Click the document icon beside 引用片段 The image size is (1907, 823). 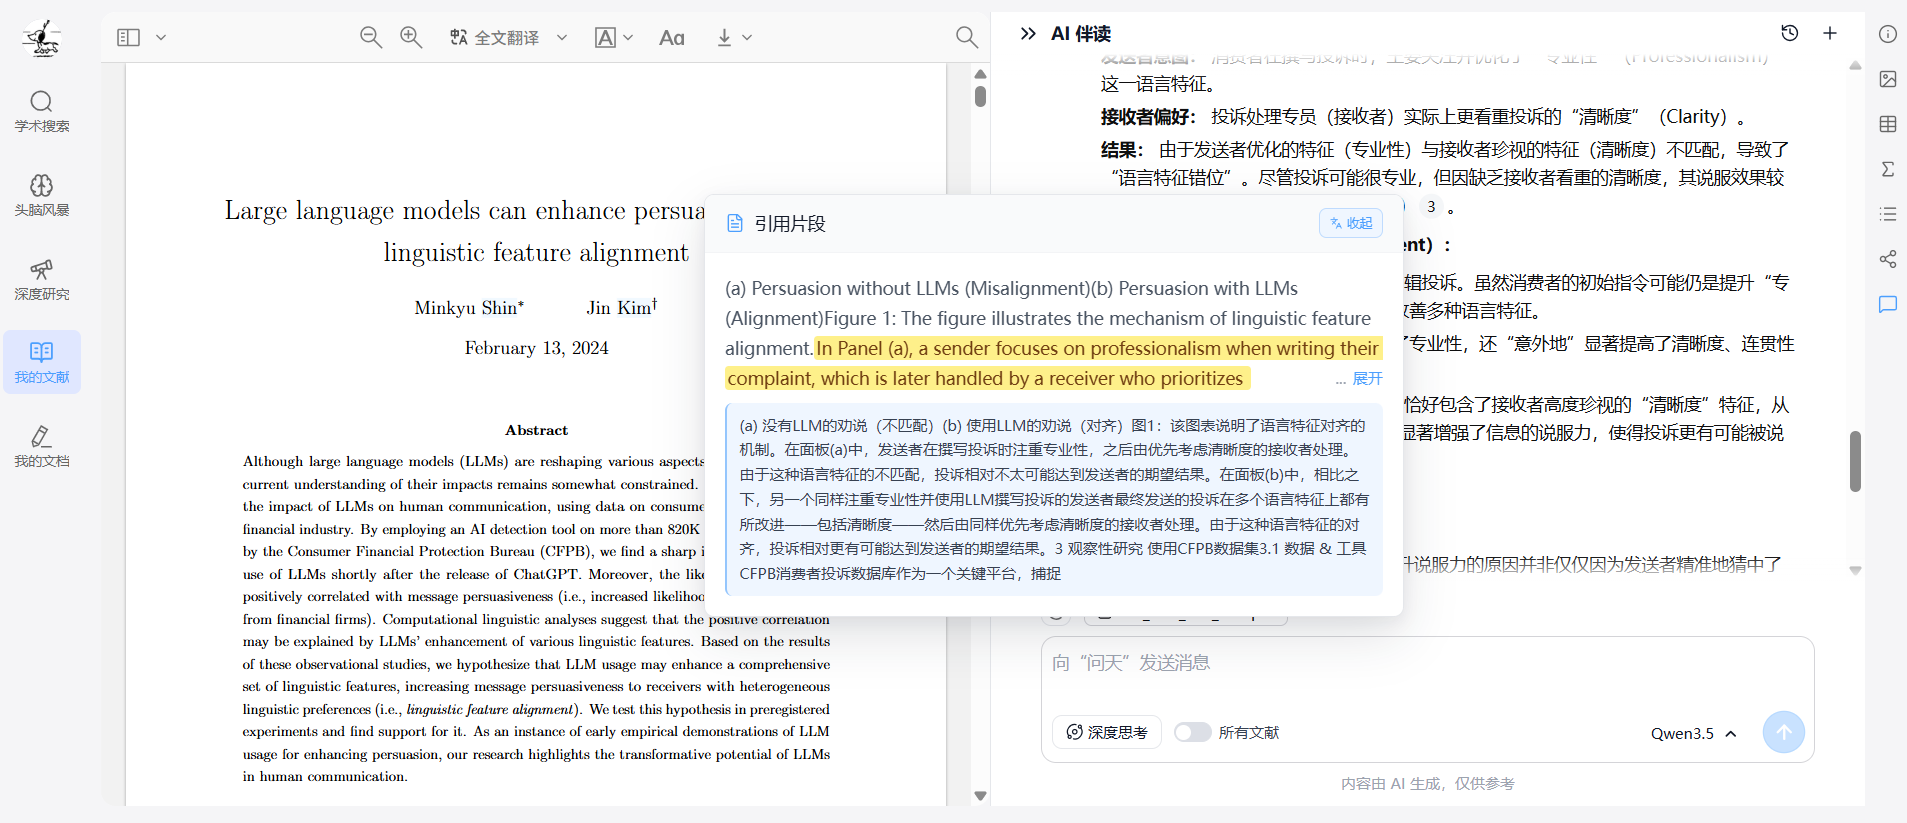[735, 223]
